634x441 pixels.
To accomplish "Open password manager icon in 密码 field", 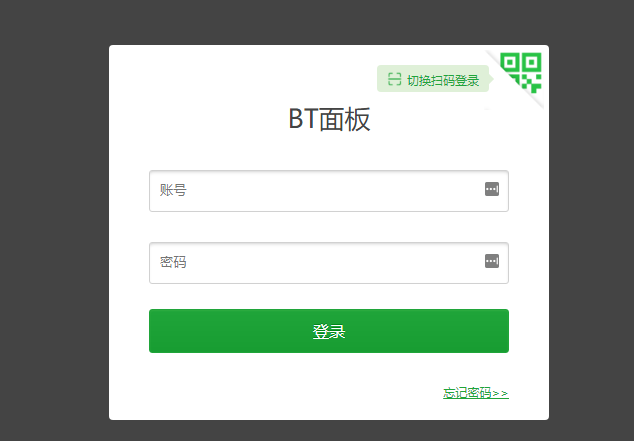I will pos(492,261).
